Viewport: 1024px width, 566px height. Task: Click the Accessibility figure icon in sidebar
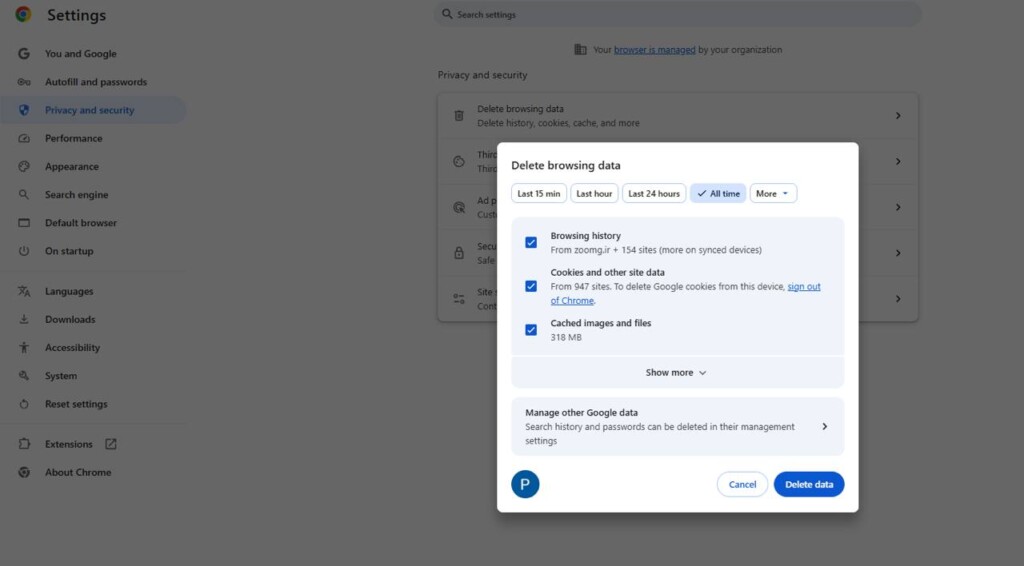pyautogui.click(x=24, y=348)
